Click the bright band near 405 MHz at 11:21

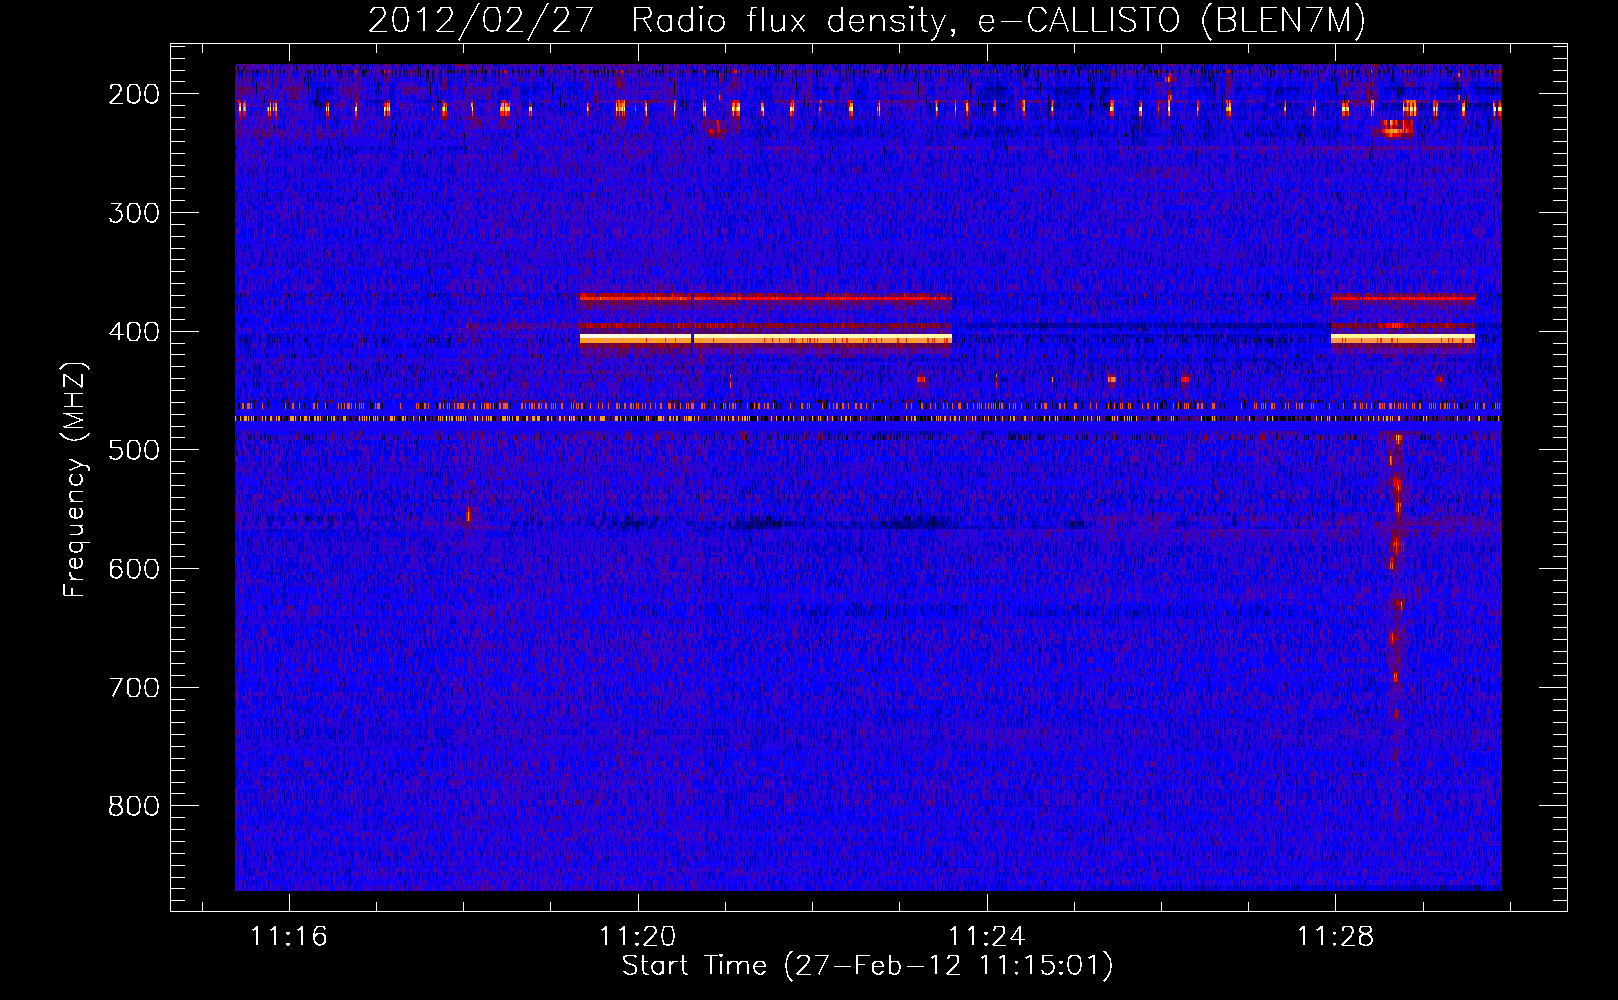click(x=766, y=339)
